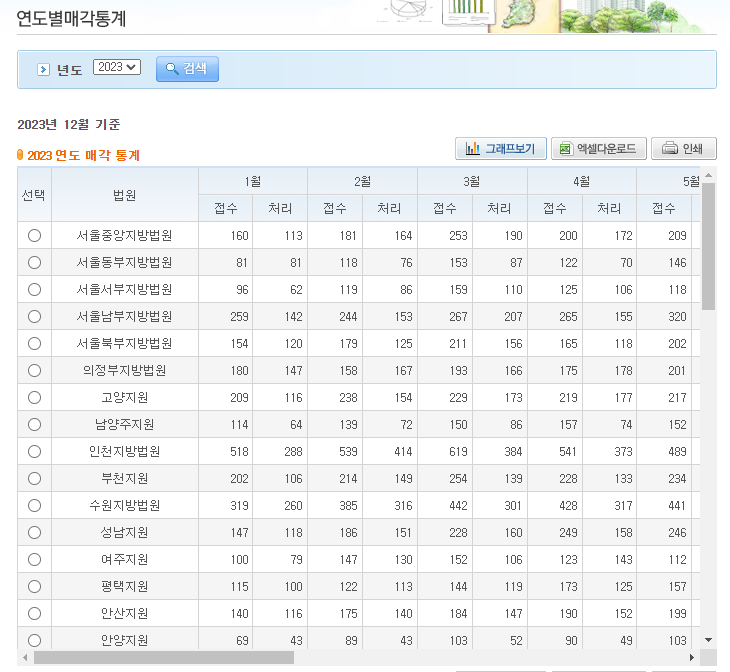730x672 pixels.
Task: Select the 성남지원 radio button
Action: 34,533
